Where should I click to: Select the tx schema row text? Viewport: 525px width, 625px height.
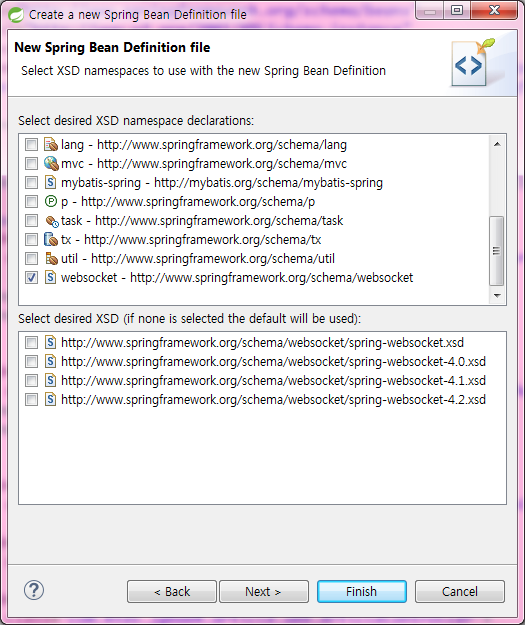tap(191, 240)
